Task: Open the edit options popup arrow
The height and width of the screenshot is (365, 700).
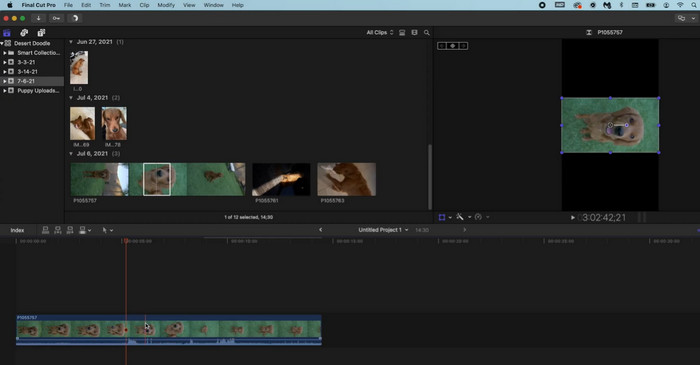Action: 90,231
